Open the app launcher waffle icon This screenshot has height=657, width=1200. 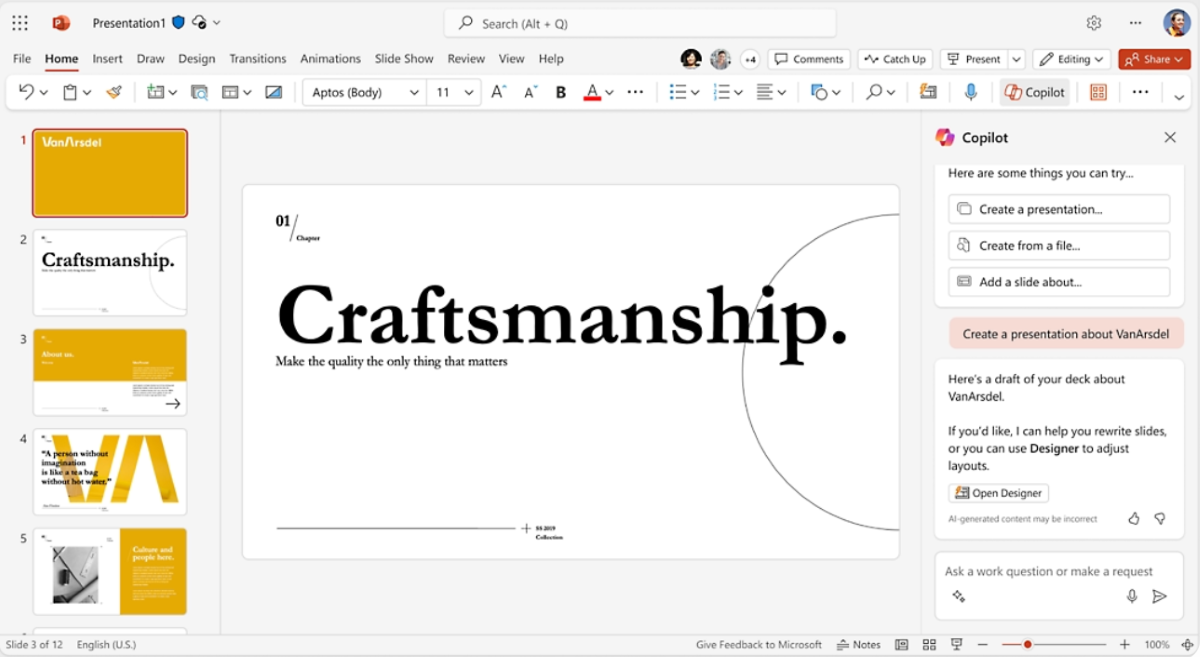pyautogui.click(x=20, y=22)
